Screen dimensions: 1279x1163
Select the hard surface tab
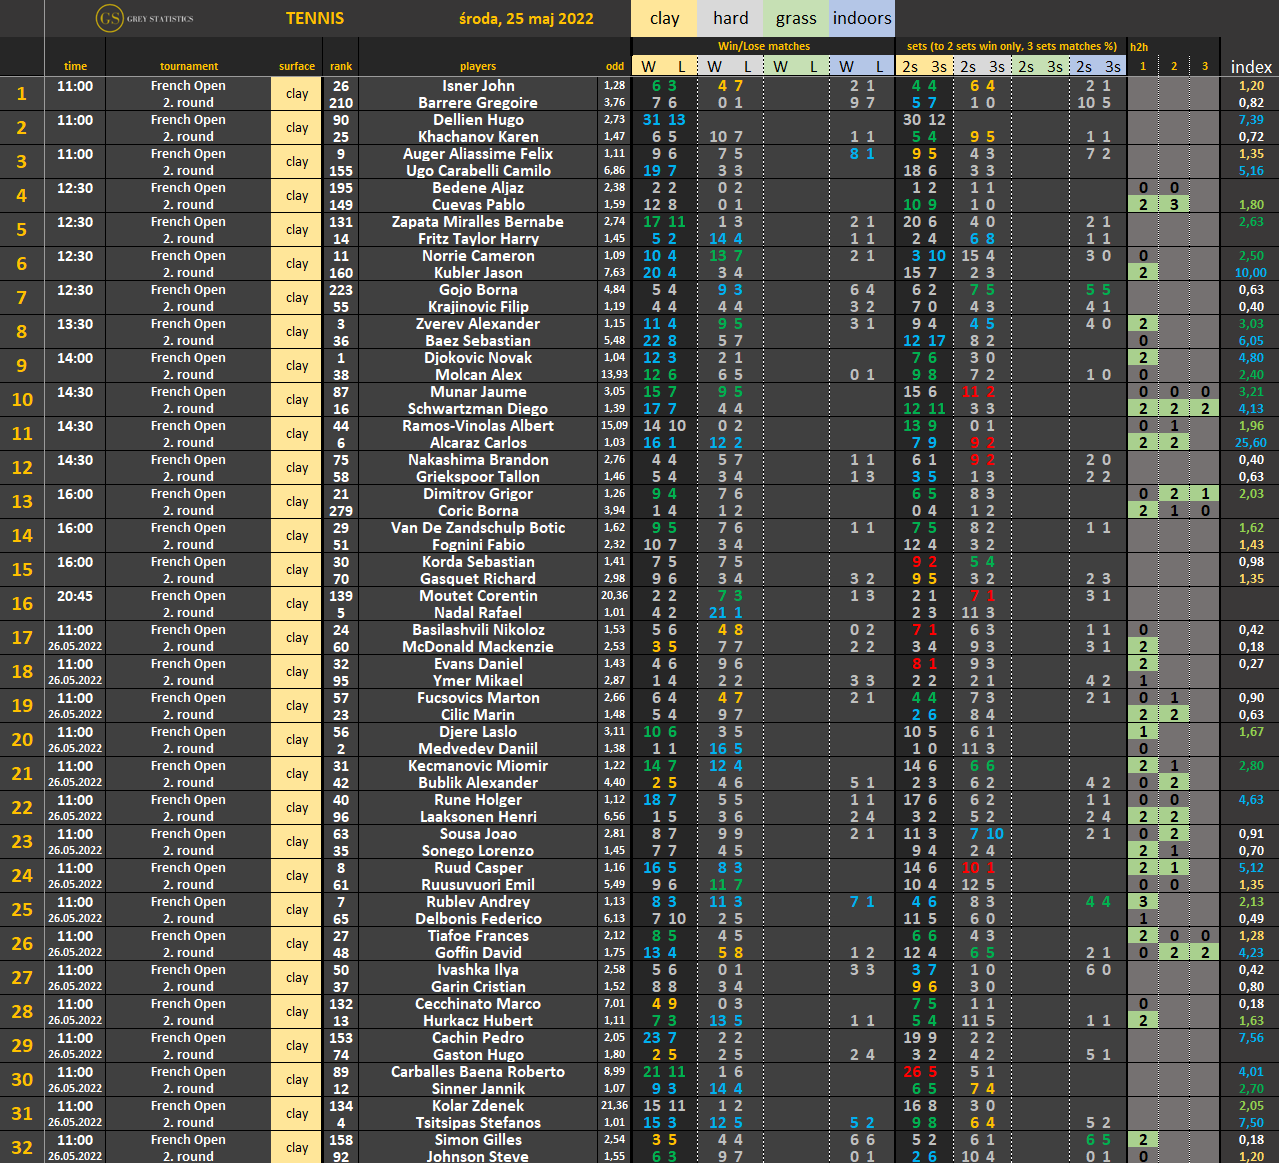click(x=730, y=18)
